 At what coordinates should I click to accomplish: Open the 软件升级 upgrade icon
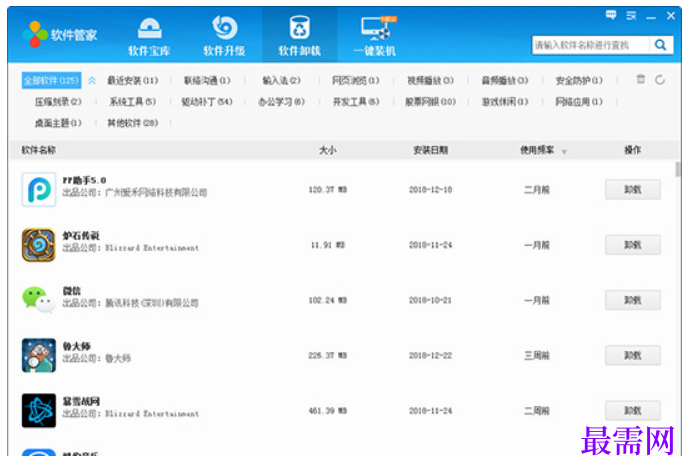(225, 28)
